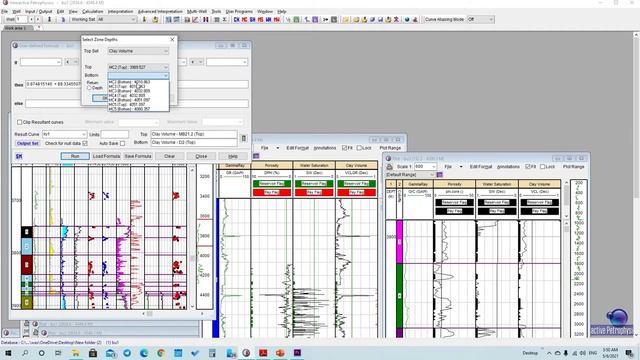Toggle Fit checkbox in right plot window
Image resolution: width=640 pixels, height=360 pixels.
(x=528, y=167)
